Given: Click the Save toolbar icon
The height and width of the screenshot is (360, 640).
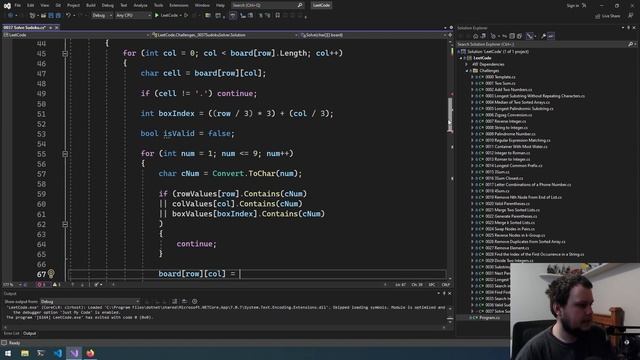Looking at the screenshot, I should (x=51, y=15).
